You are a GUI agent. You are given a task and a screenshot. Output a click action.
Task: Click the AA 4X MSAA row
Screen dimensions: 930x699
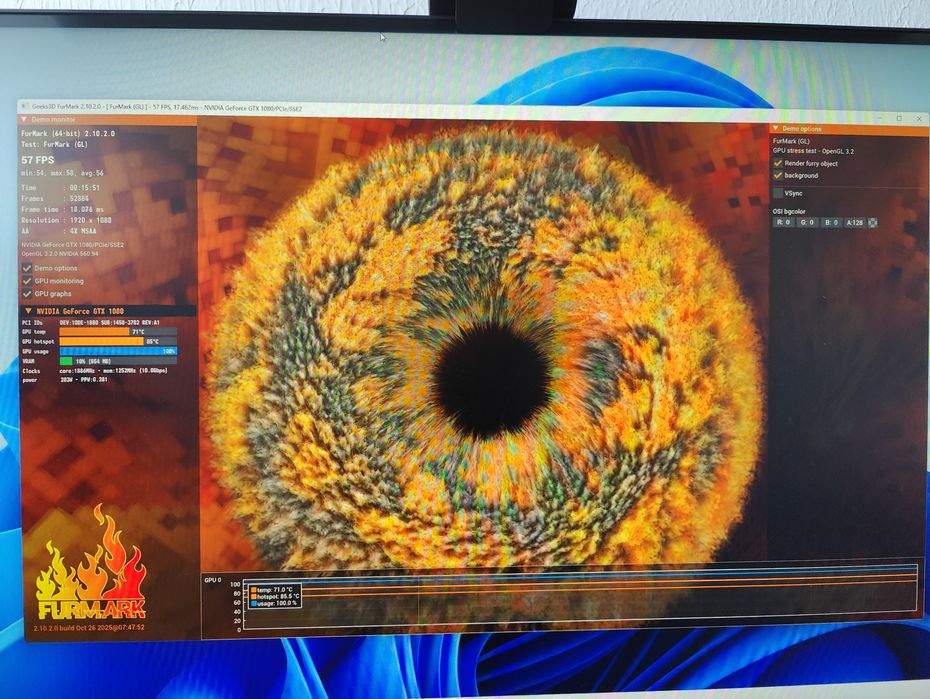59,231
